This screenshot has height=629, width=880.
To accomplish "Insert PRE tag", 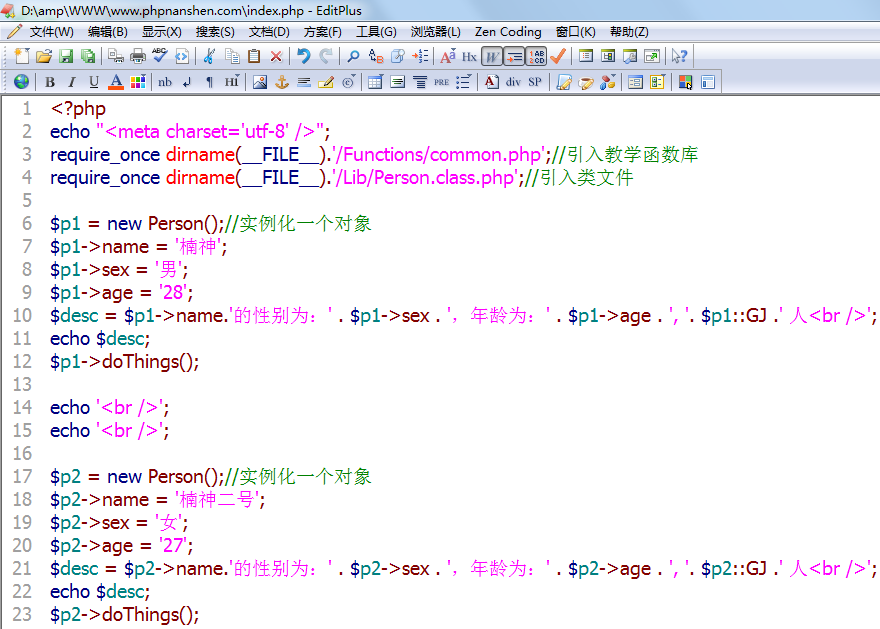I will click(x=442, y=82).
